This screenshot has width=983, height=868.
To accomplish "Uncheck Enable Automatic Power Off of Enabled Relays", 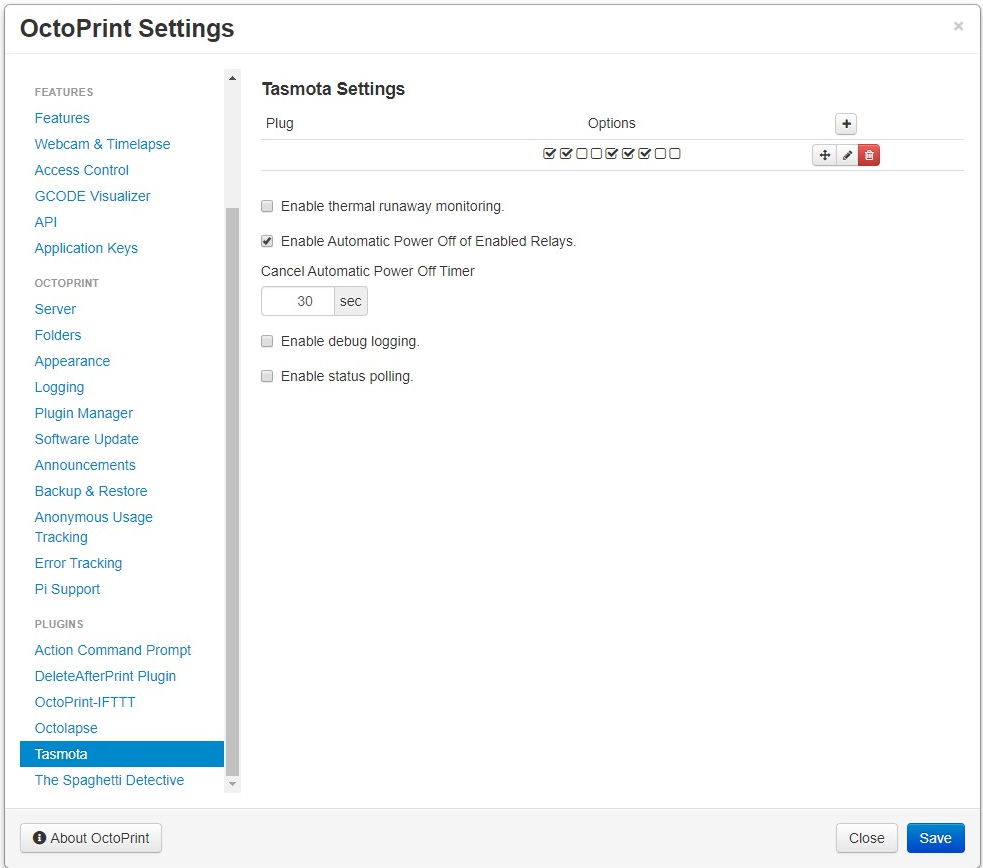I will [267, 241].
